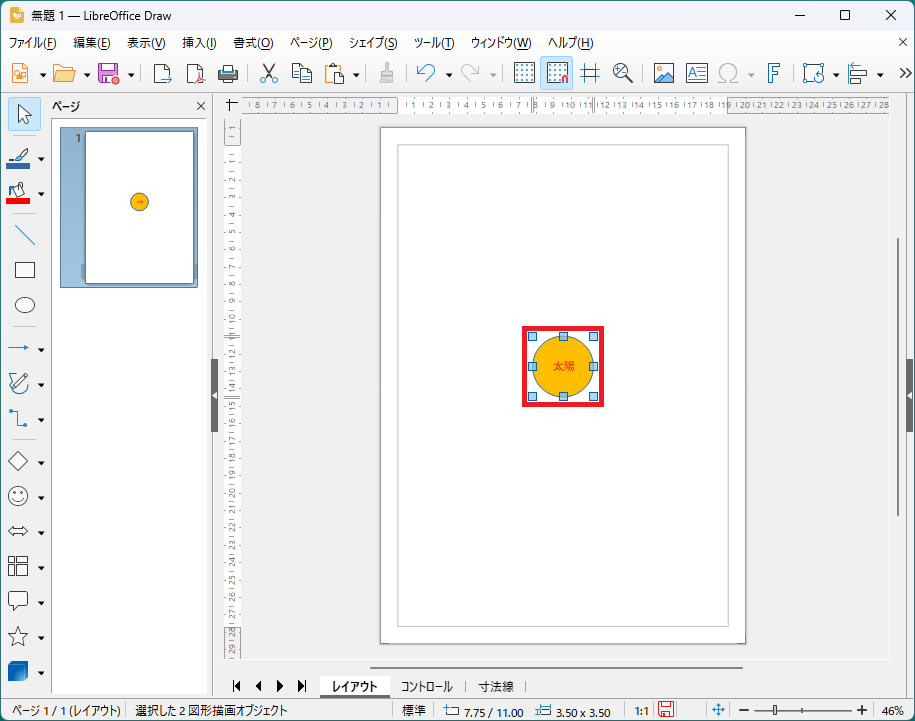Image resolution: width=915 pixels, height=721 pixels.
Task: Select the Line drawing tool
Action: click(25, 236)
